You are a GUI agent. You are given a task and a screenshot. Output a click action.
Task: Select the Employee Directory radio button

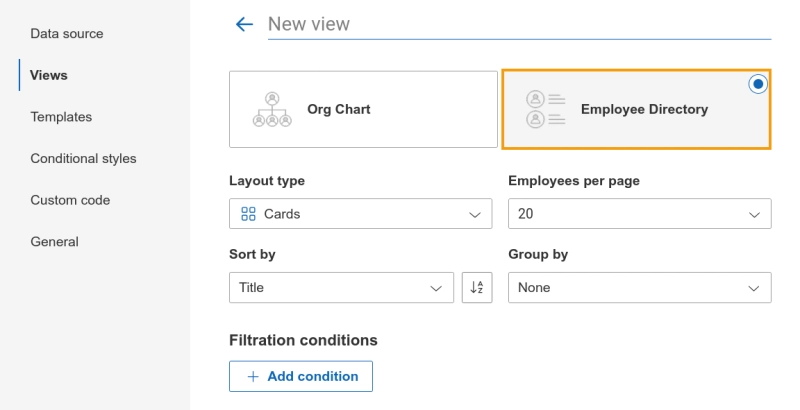point(758,84)
